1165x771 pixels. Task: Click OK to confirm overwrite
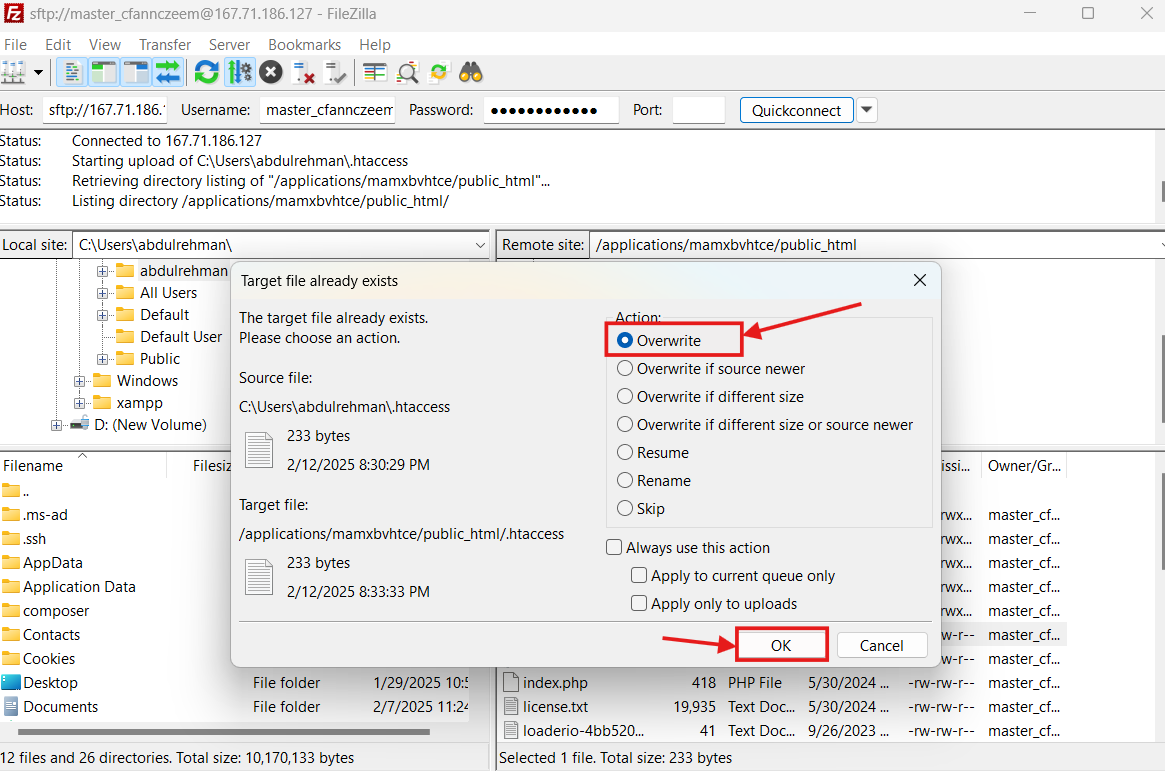coord(781,646)
